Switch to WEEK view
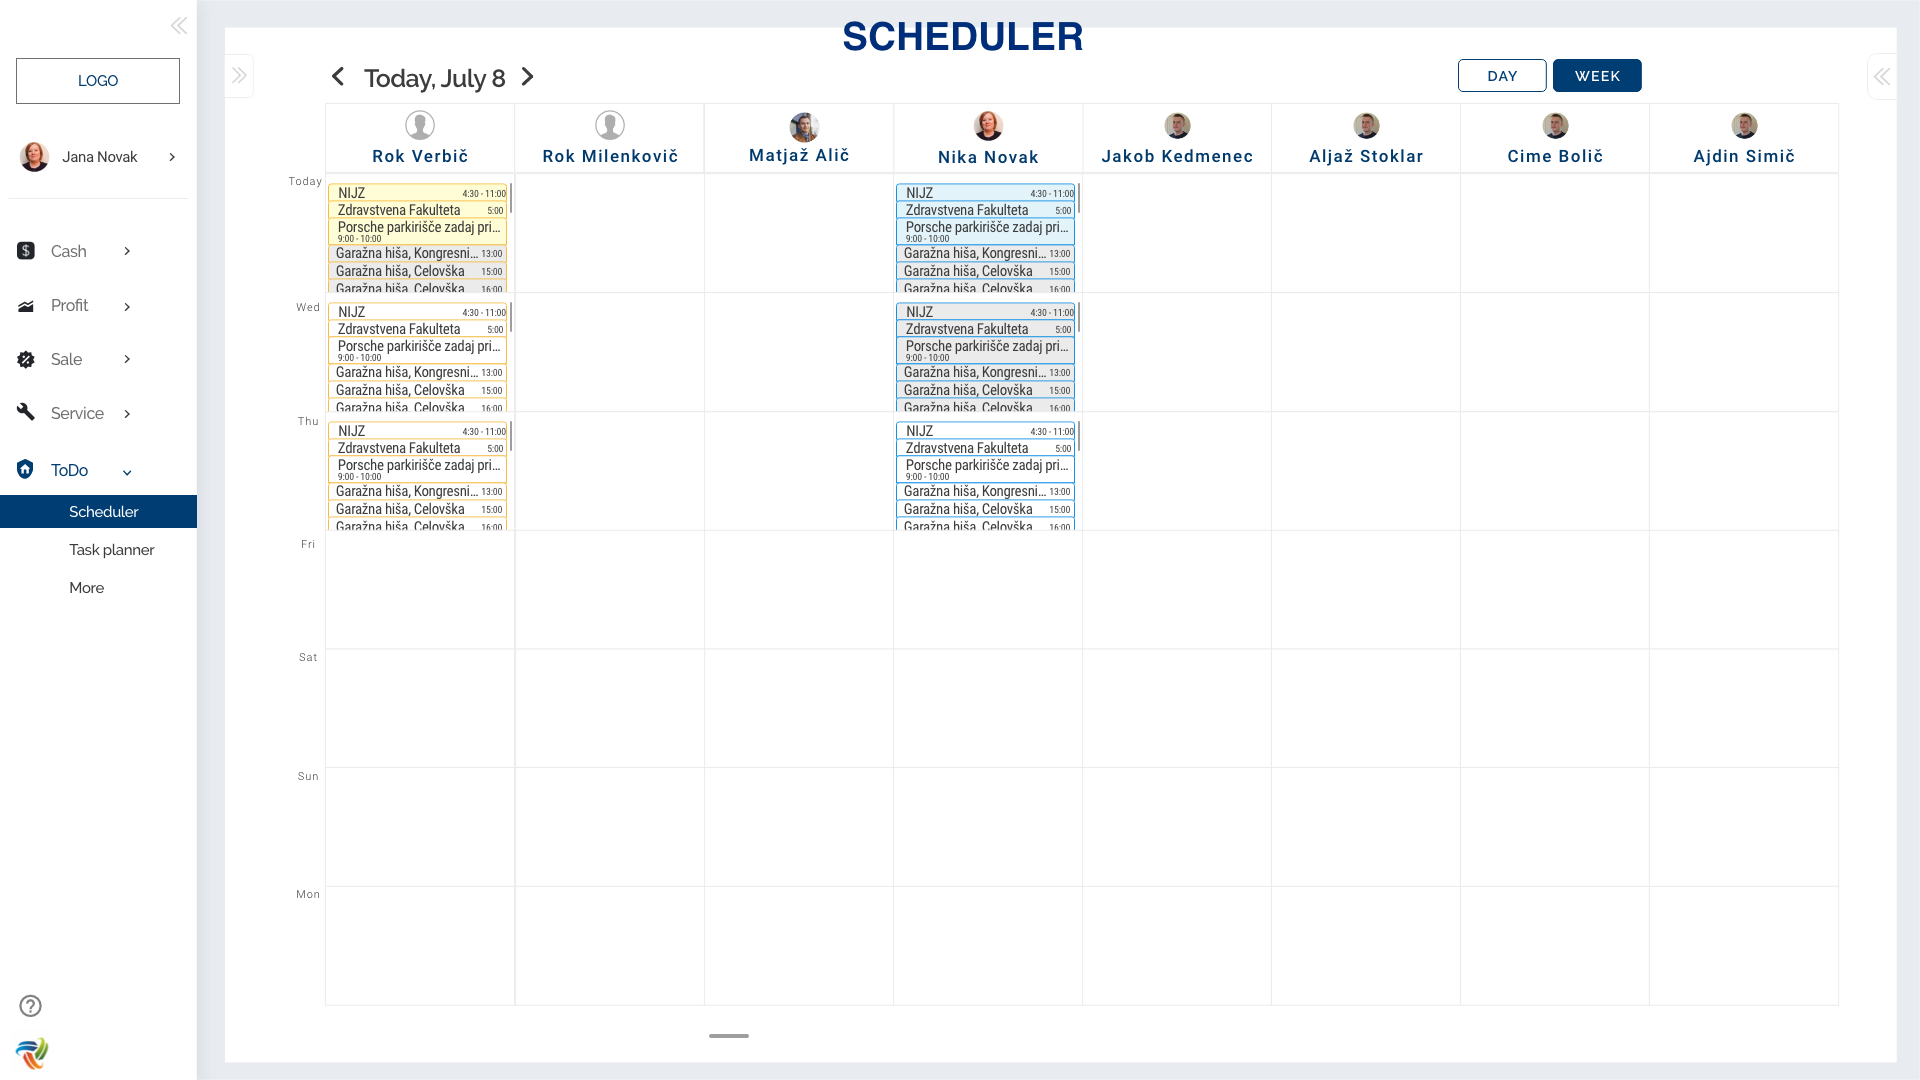Screen dimensions: 1920x1080 1596,75
